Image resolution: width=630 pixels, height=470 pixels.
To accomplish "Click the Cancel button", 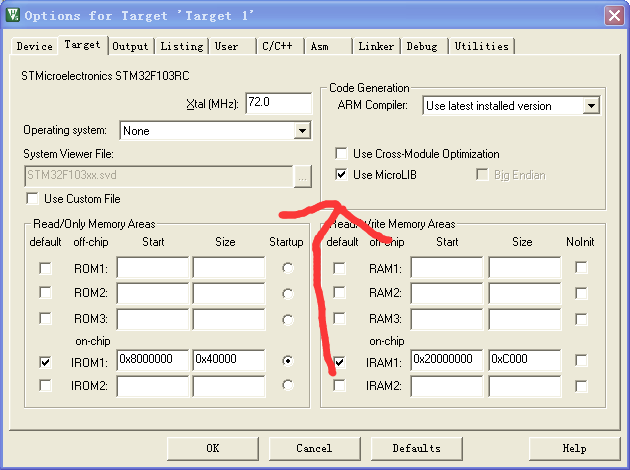I will click(315, 449).
